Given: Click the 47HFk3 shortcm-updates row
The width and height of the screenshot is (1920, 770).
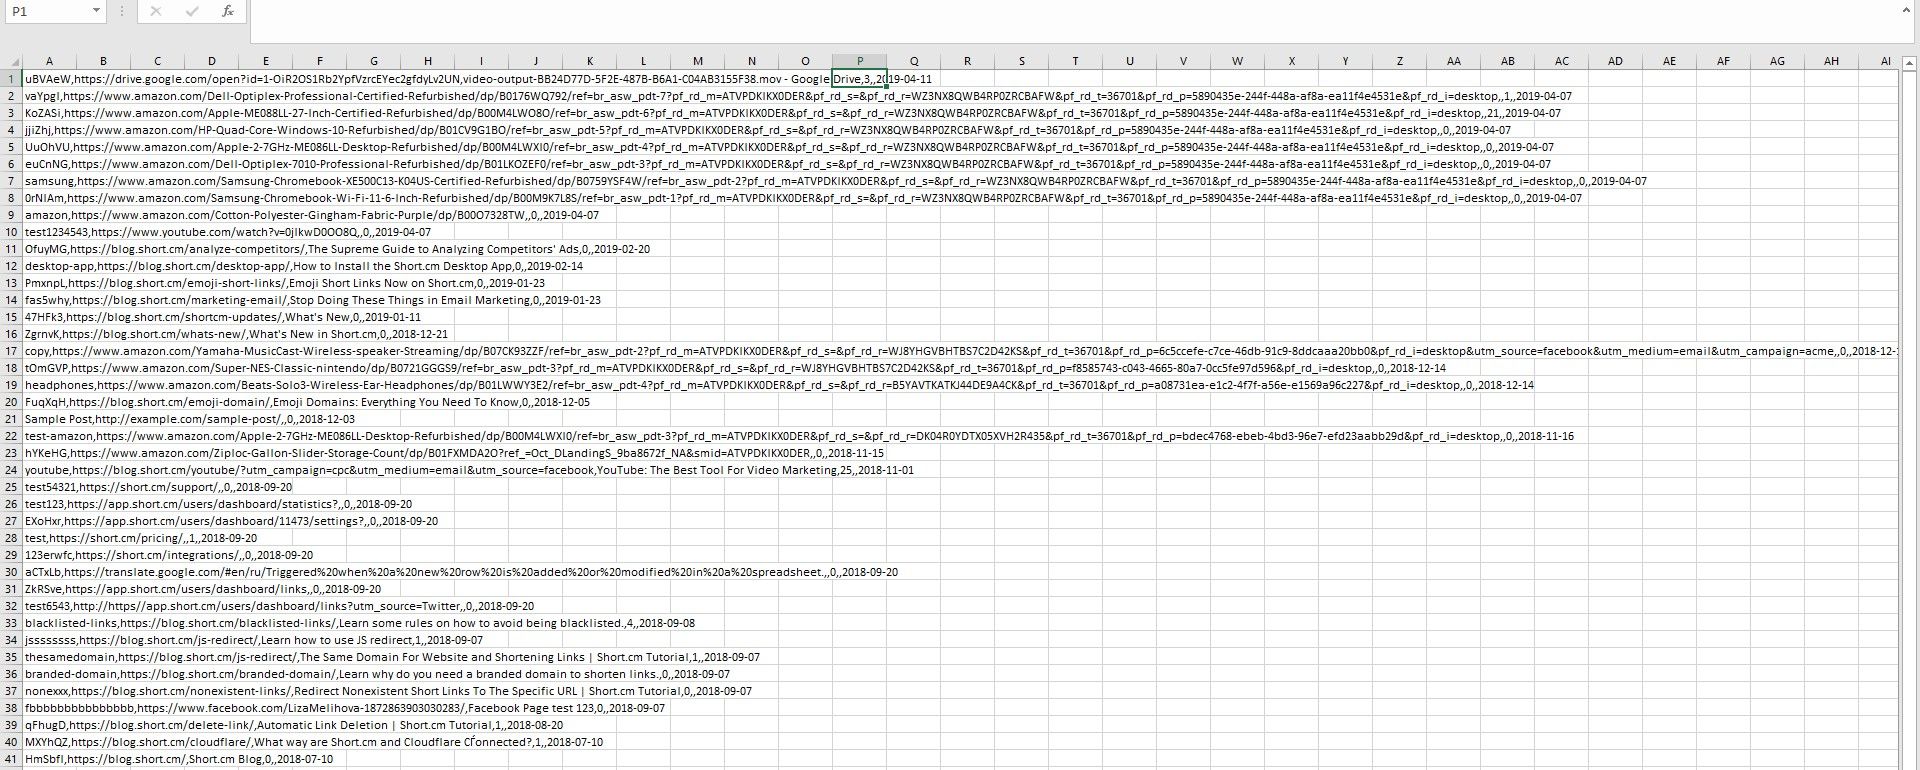Looking at the screenshot, I should [x=223, y=317].
